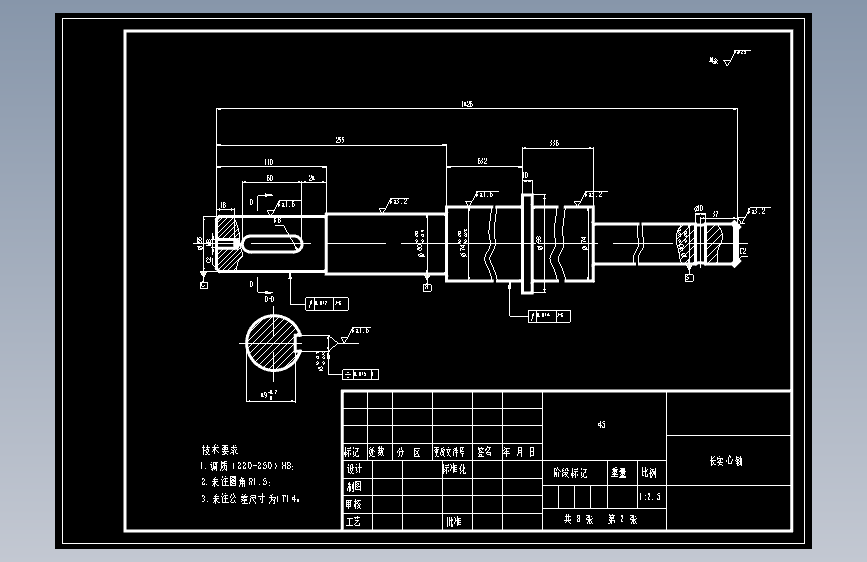
Task: Click the 制图 row label
Action: point(354,487)
